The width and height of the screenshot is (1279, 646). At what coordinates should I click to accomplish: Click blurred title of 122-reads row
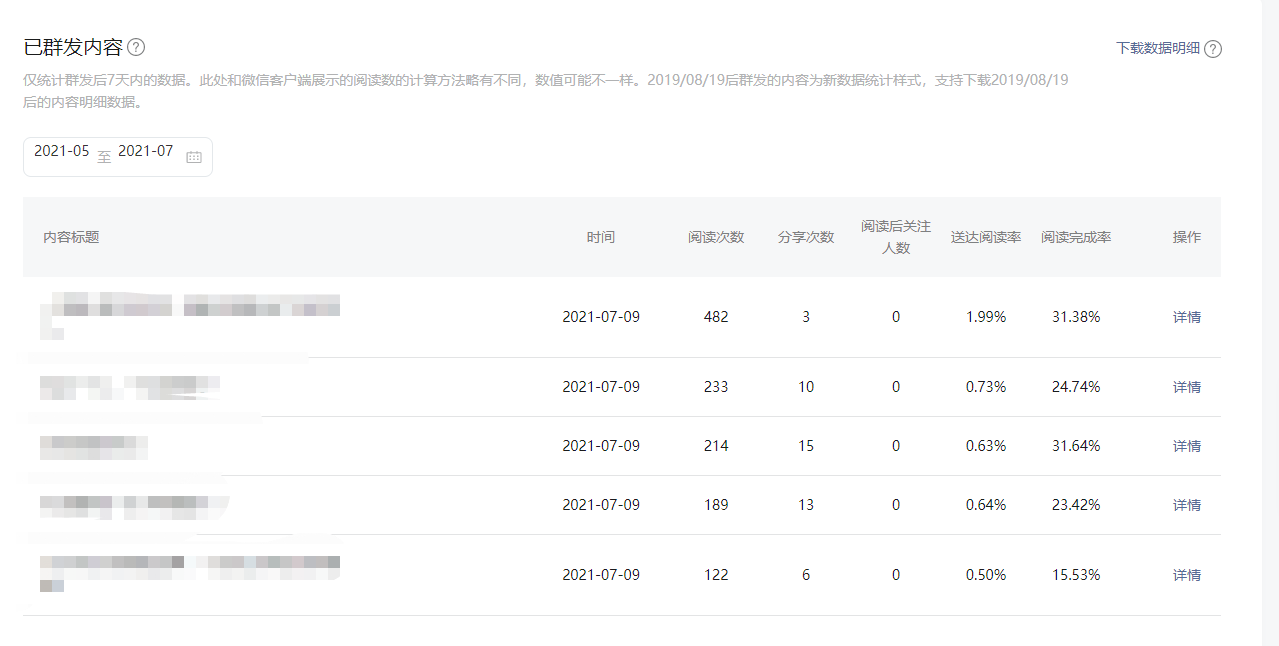(190, 574)
